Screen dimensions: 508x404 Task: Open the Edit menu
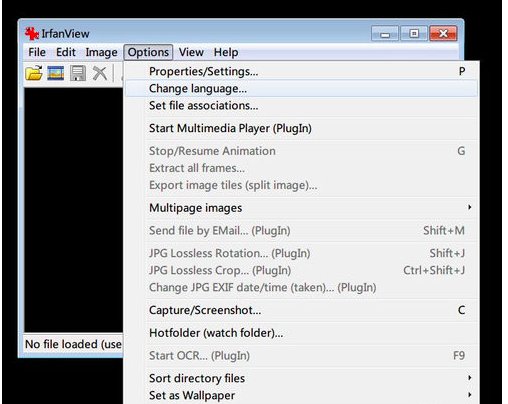[66, 52]
